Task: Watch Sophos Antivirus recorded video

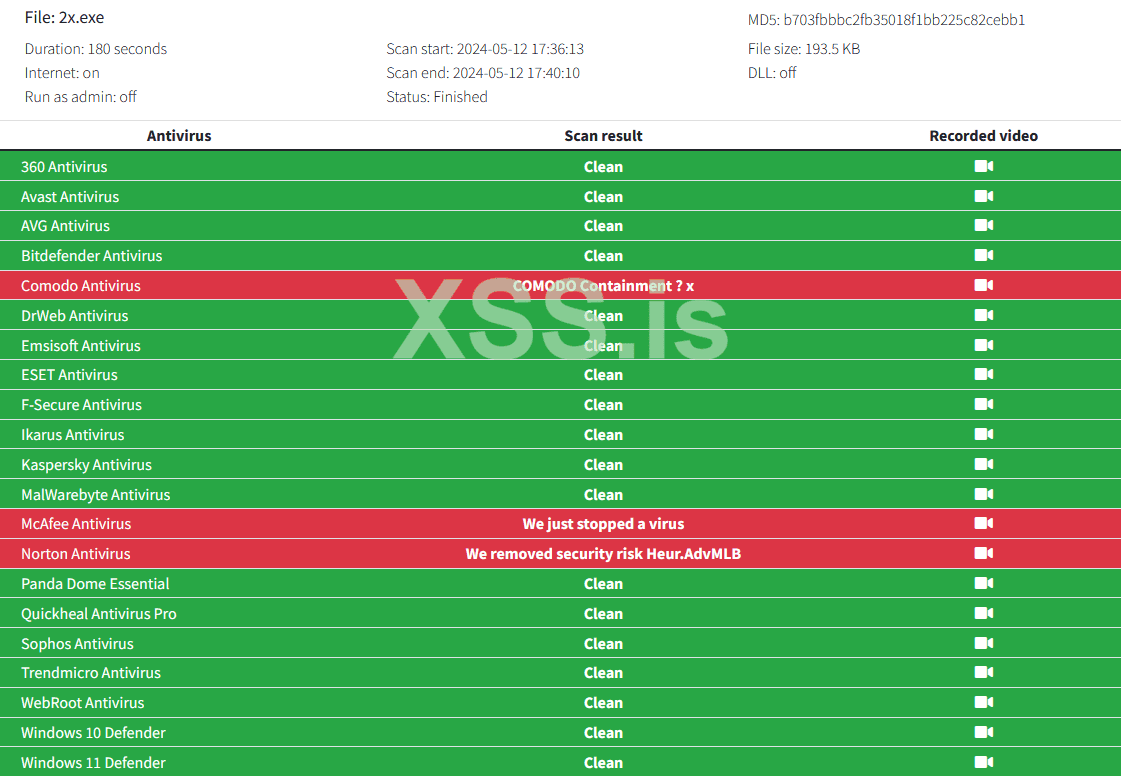Action: [x=983, y=643]
